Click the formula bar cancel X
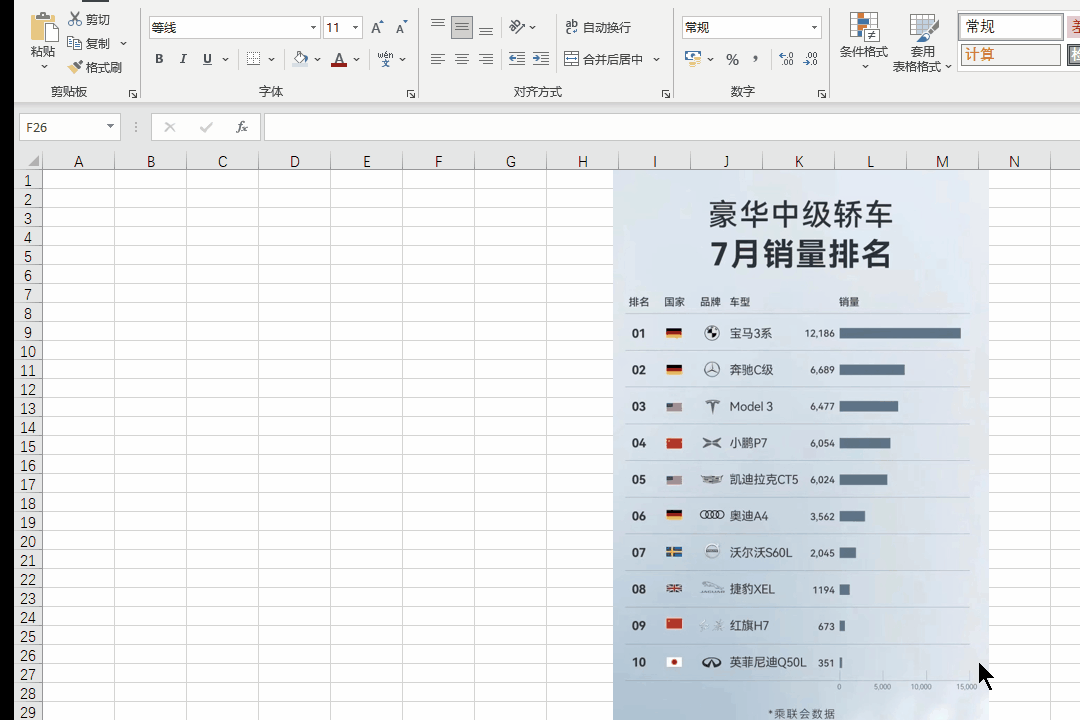 click(x=169, y=127)
